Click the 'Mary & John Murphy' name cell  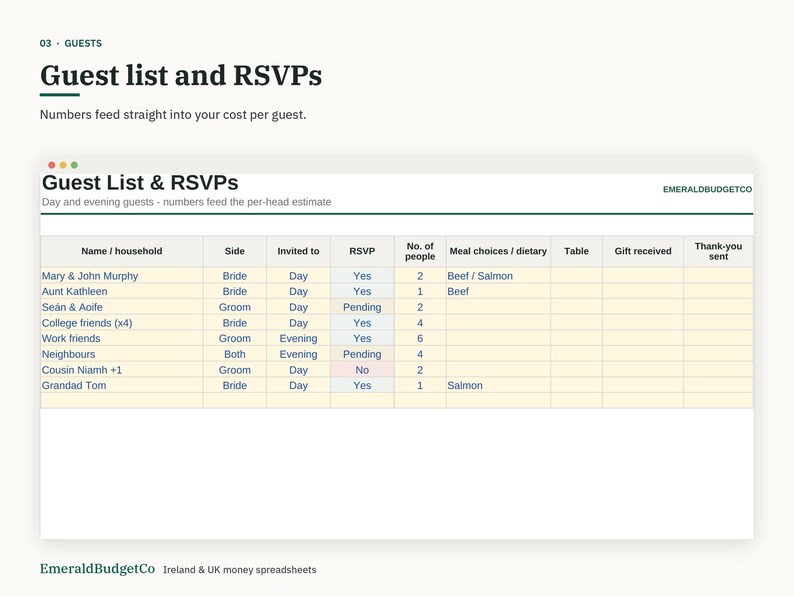pos(122,276)
